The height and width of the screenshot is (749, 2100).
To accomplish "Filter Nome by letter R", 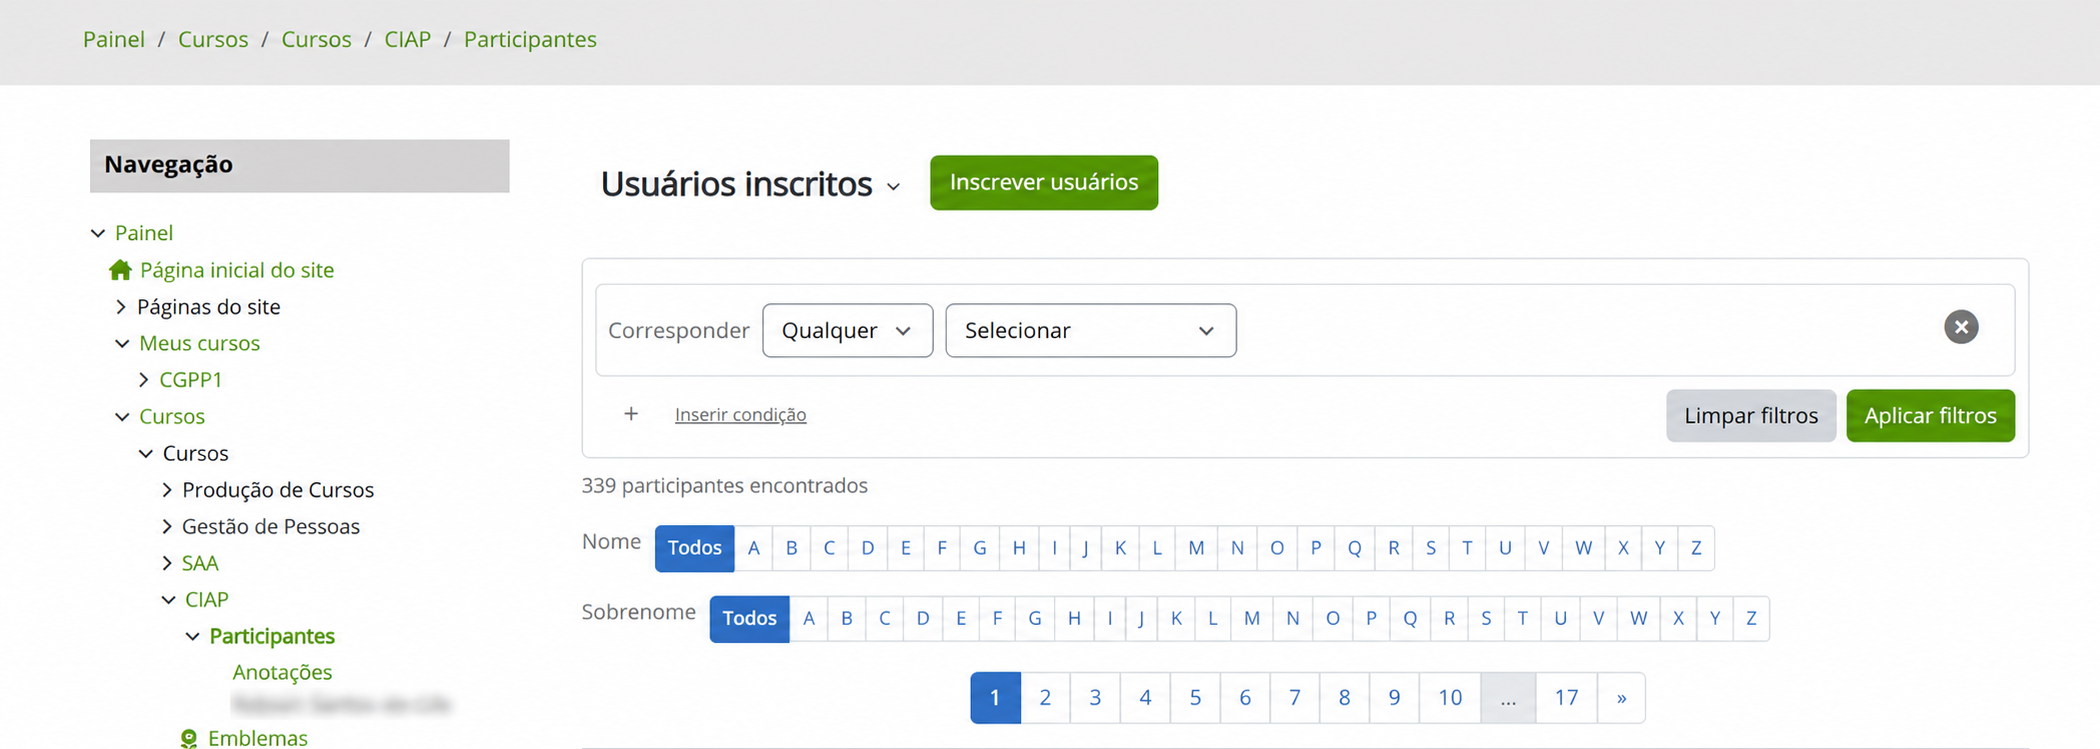I will tap(1393, 548).
